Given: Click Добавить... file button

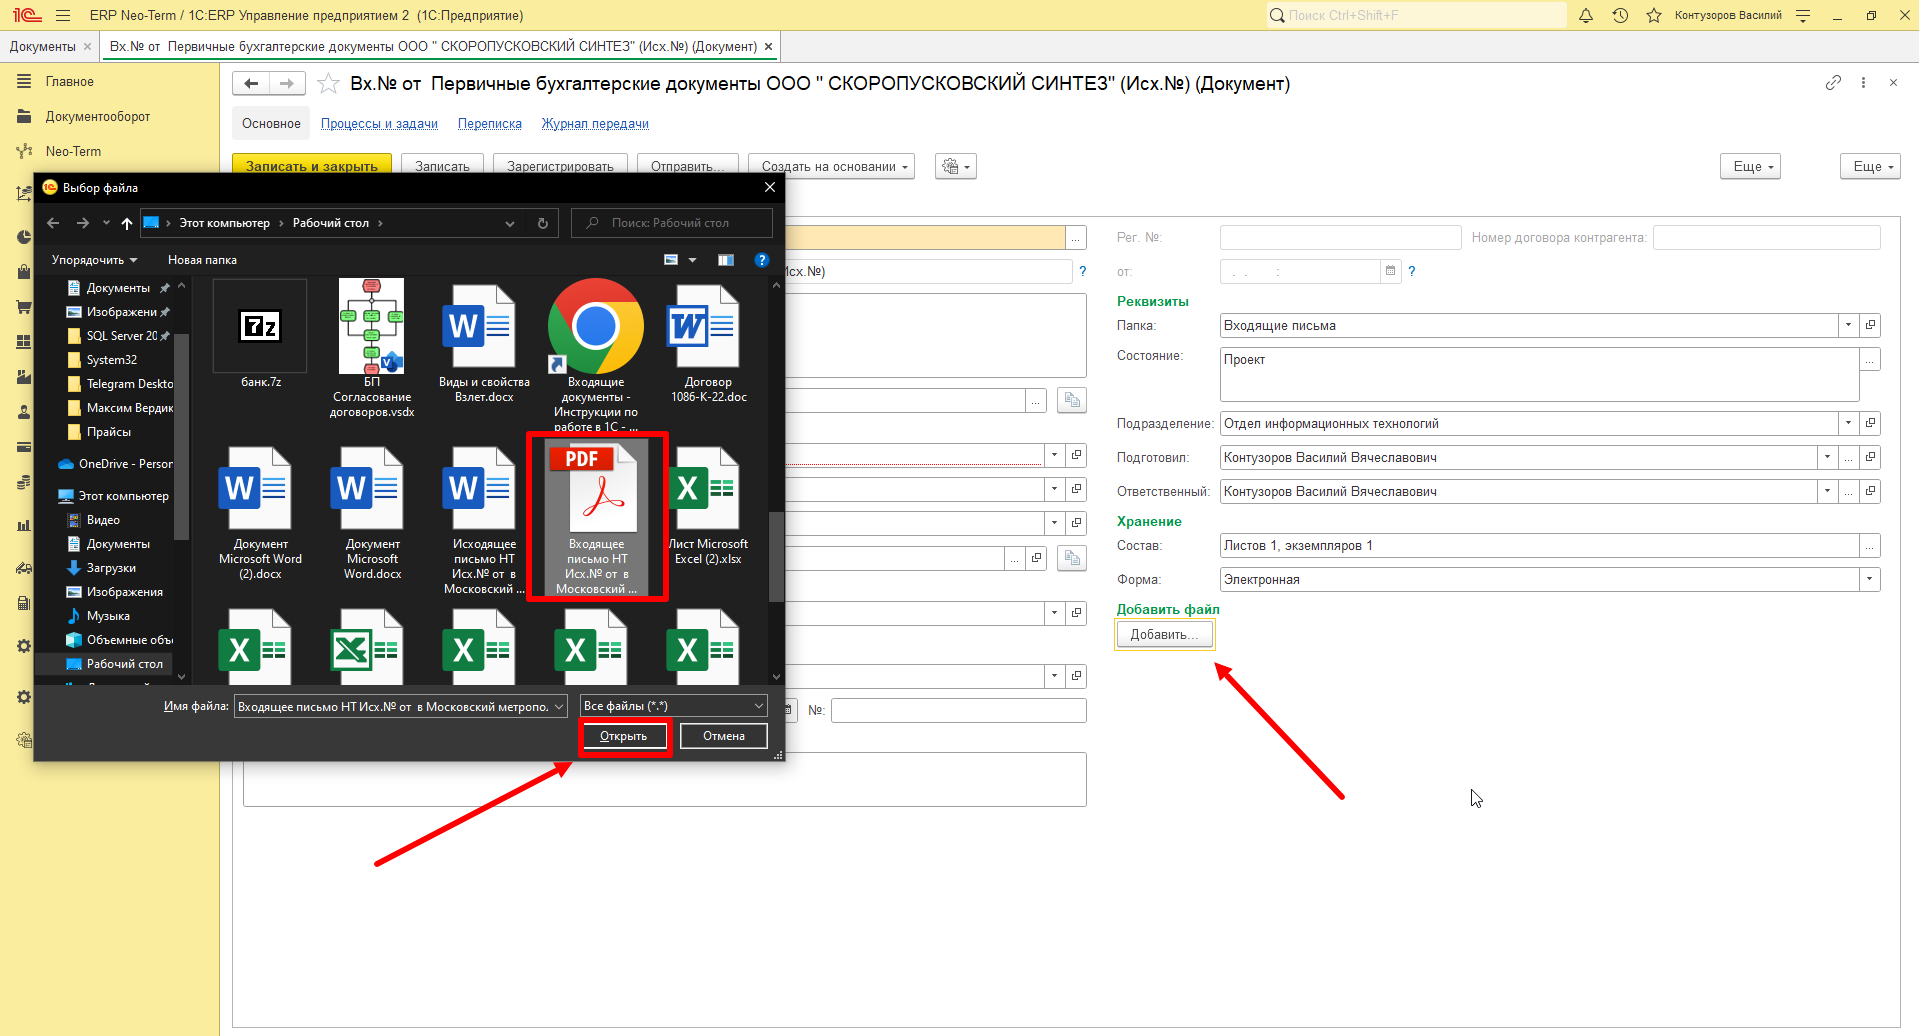Looking at the screenshot, I should click(1164, 634).
